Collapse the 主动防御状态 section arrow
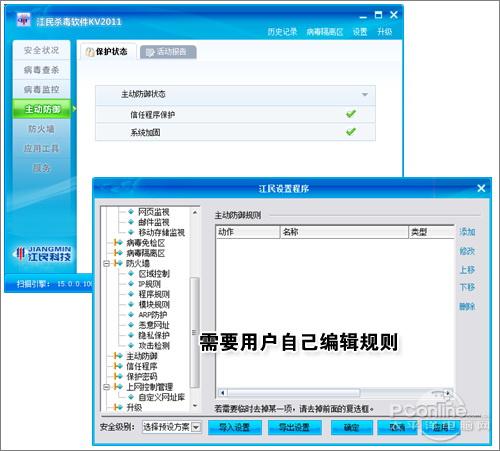 coord(365,95)
